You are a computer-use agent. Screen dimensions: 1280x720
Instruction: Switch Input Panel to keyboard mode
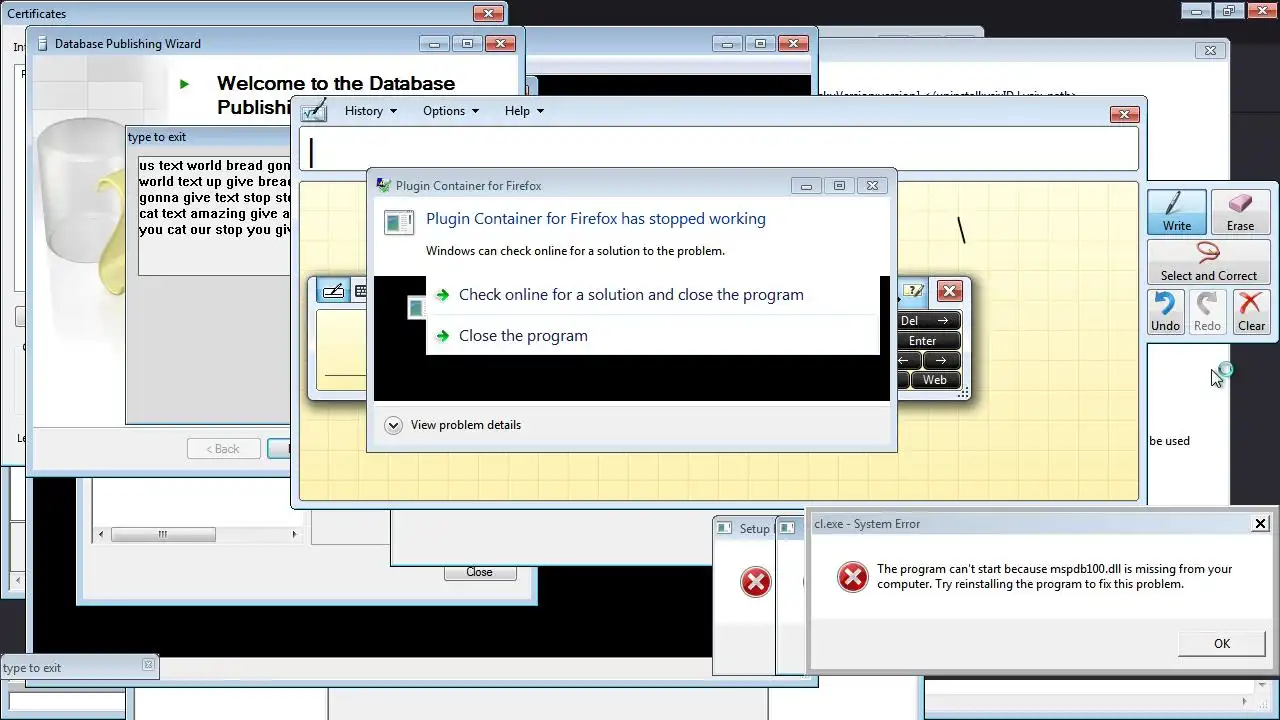tap(360, 291)
